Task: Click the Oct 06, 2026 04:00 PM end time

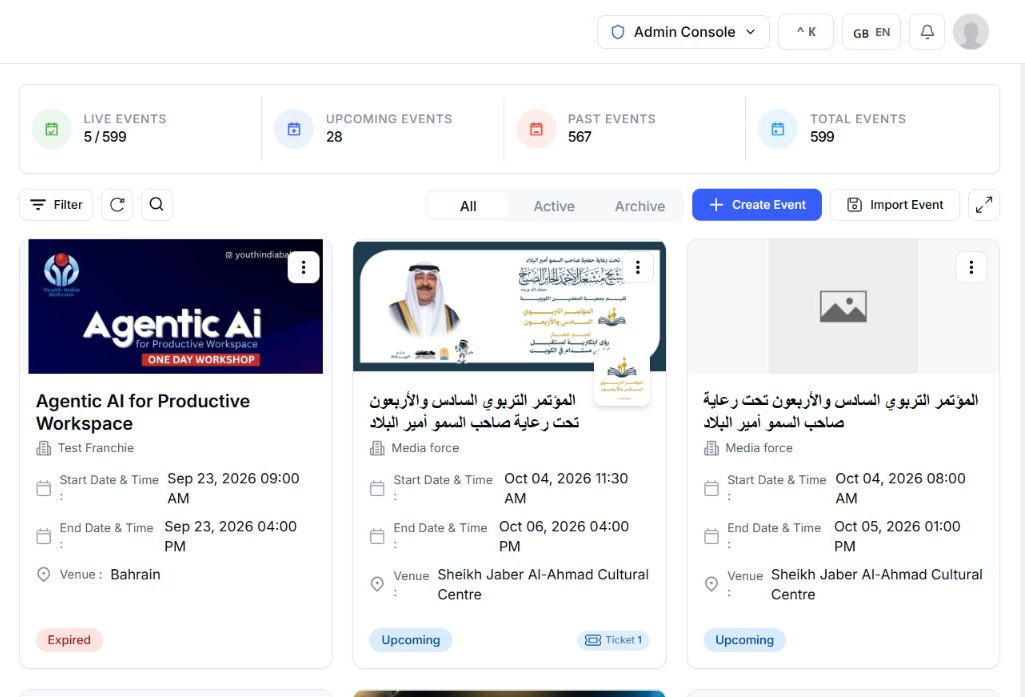Action: 564,536
